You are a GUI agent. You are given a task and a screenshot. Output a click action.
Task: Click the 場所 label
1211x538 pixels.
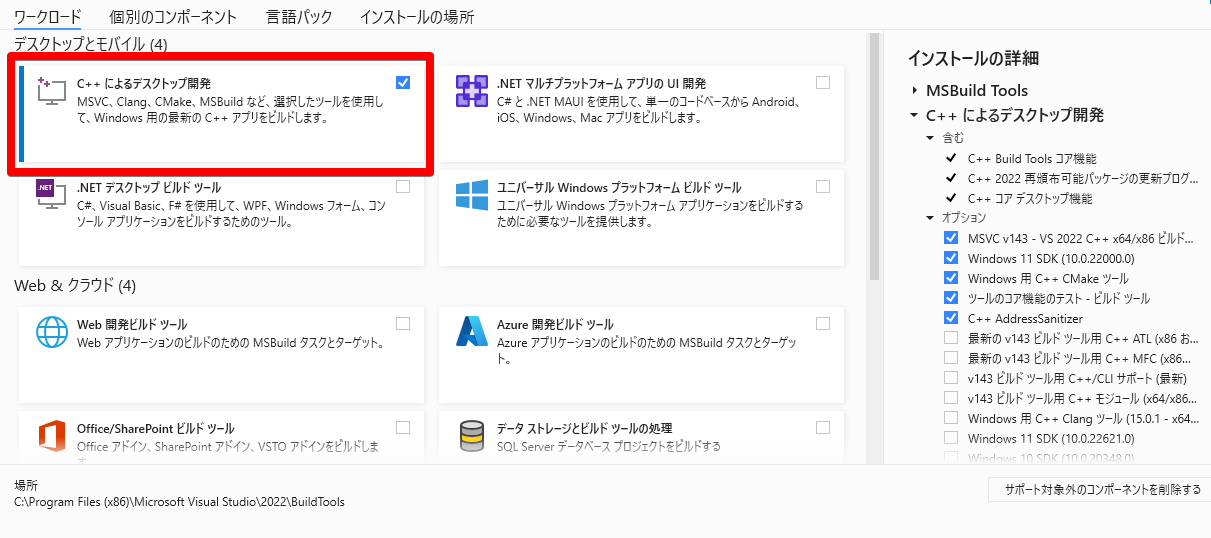(x=26, y=485)
